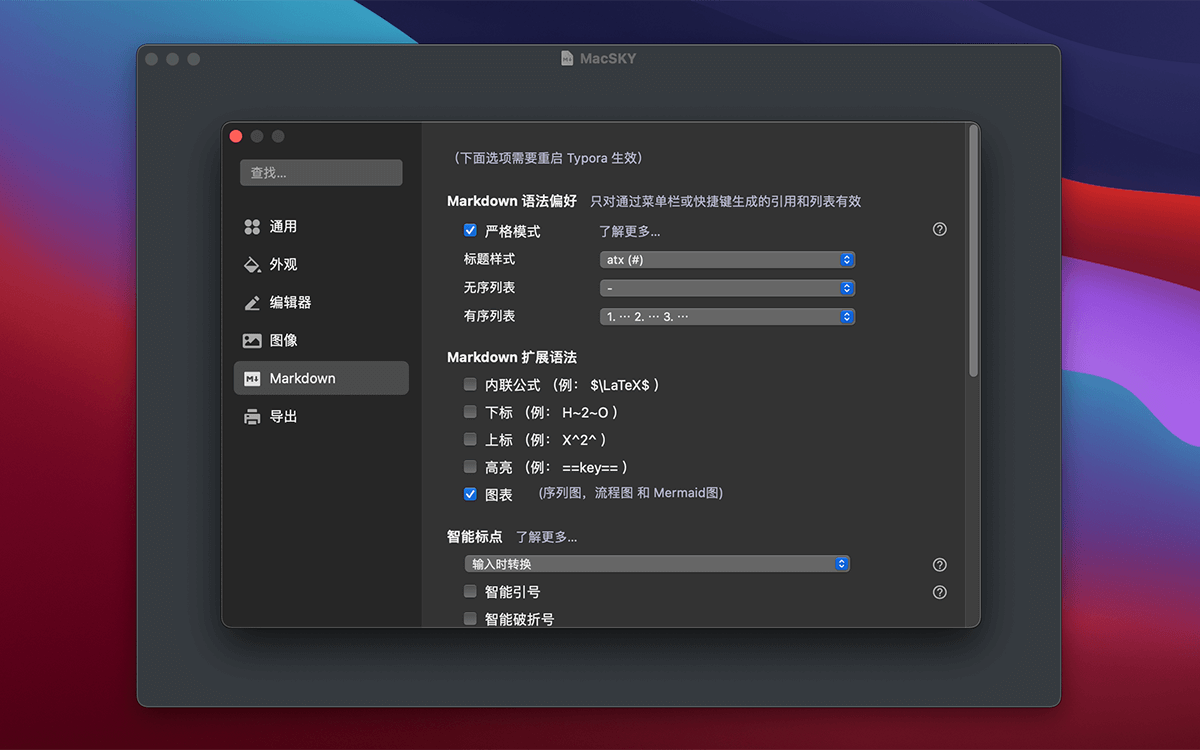
Task: Check the 上标 superscript option
Action: [470, 439]
